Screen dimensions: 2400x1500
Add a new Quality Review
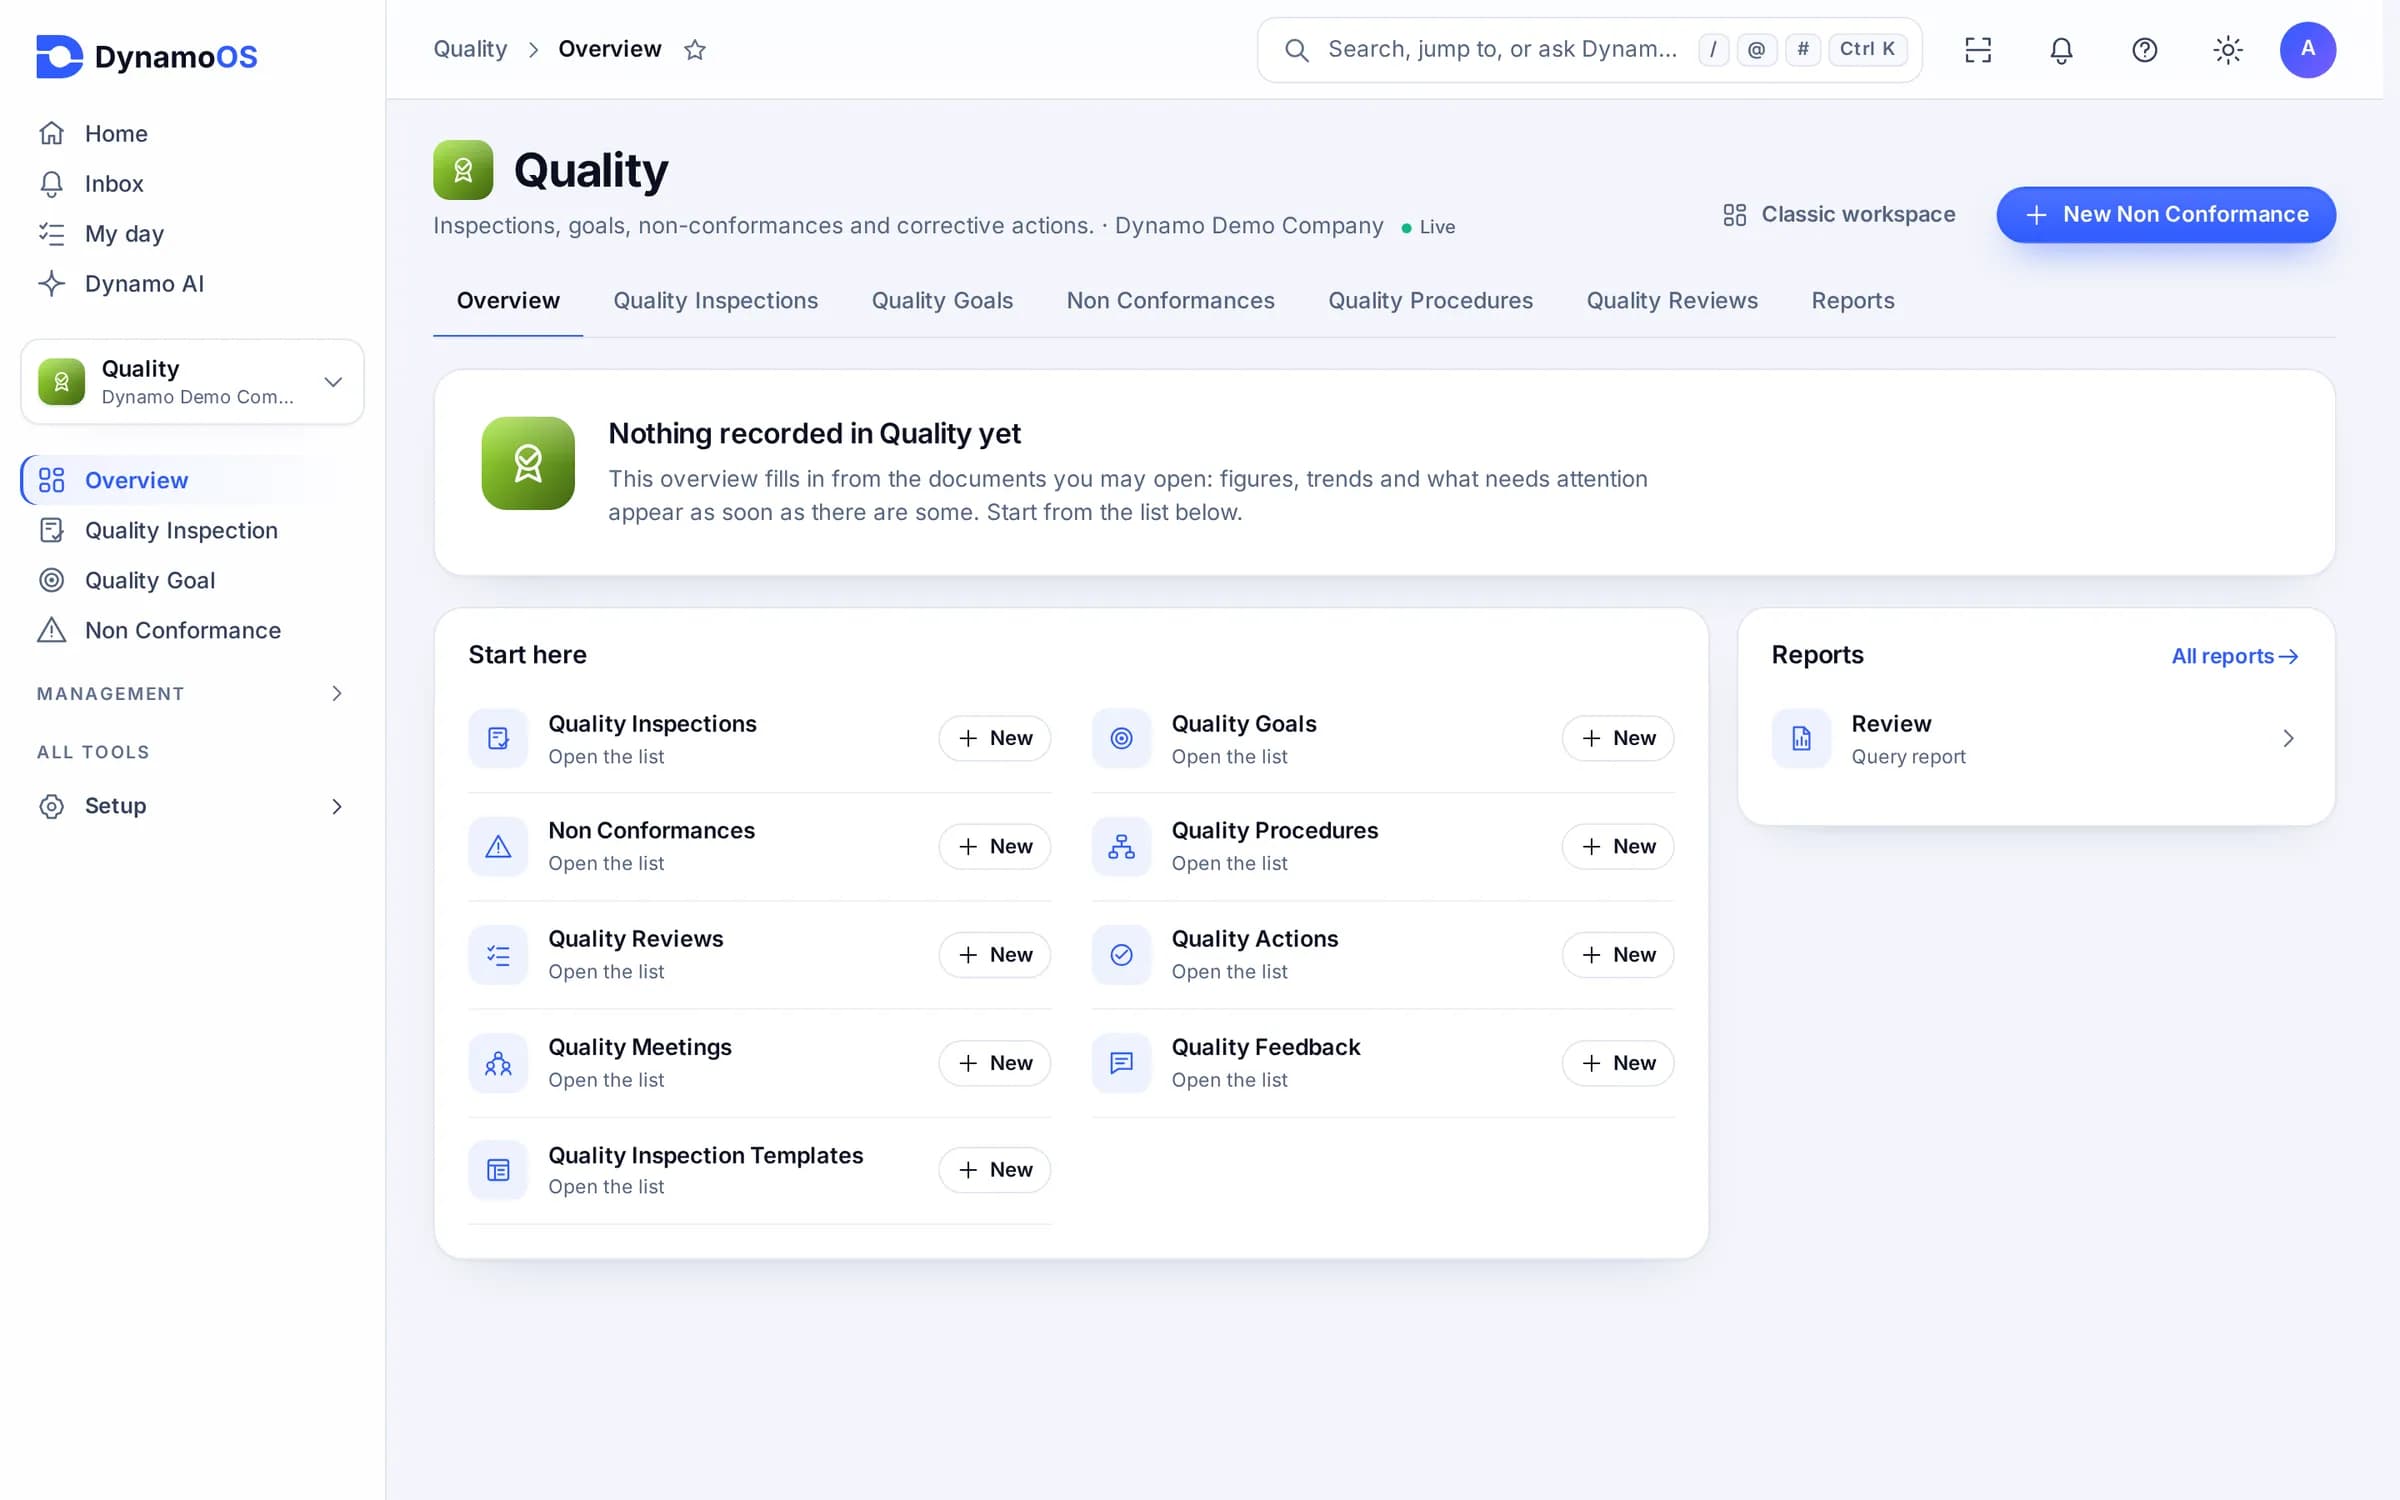point(994,955)
